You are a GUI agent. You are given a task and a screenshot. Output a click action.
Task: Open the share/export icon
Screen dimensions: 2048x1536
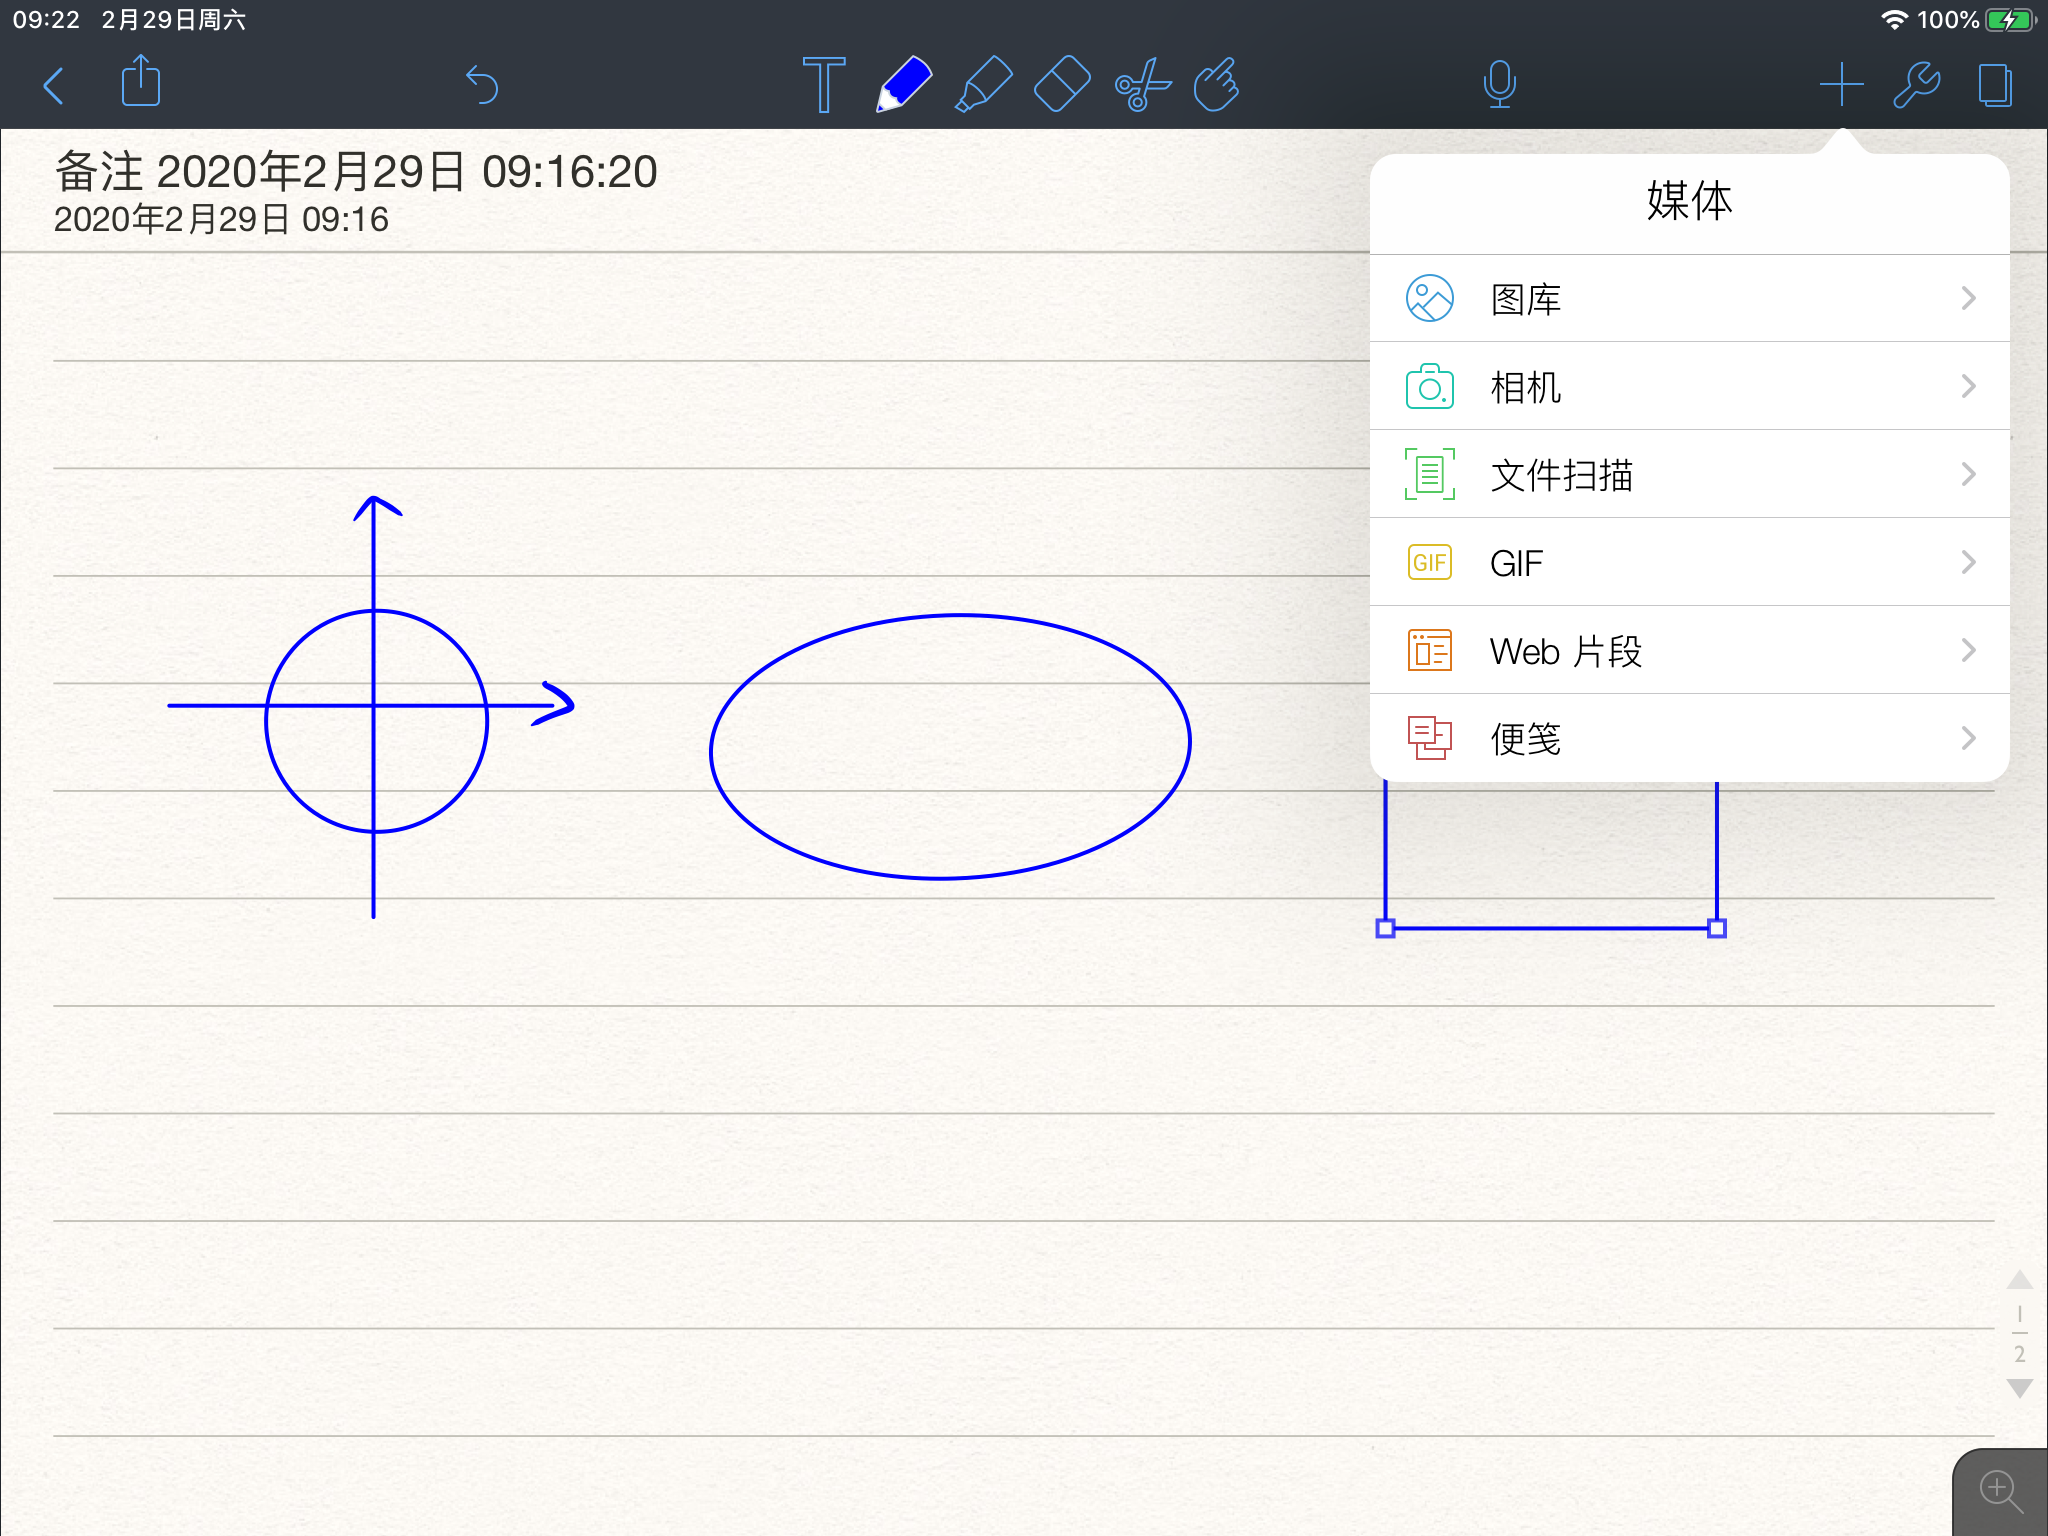pos(140,82)
